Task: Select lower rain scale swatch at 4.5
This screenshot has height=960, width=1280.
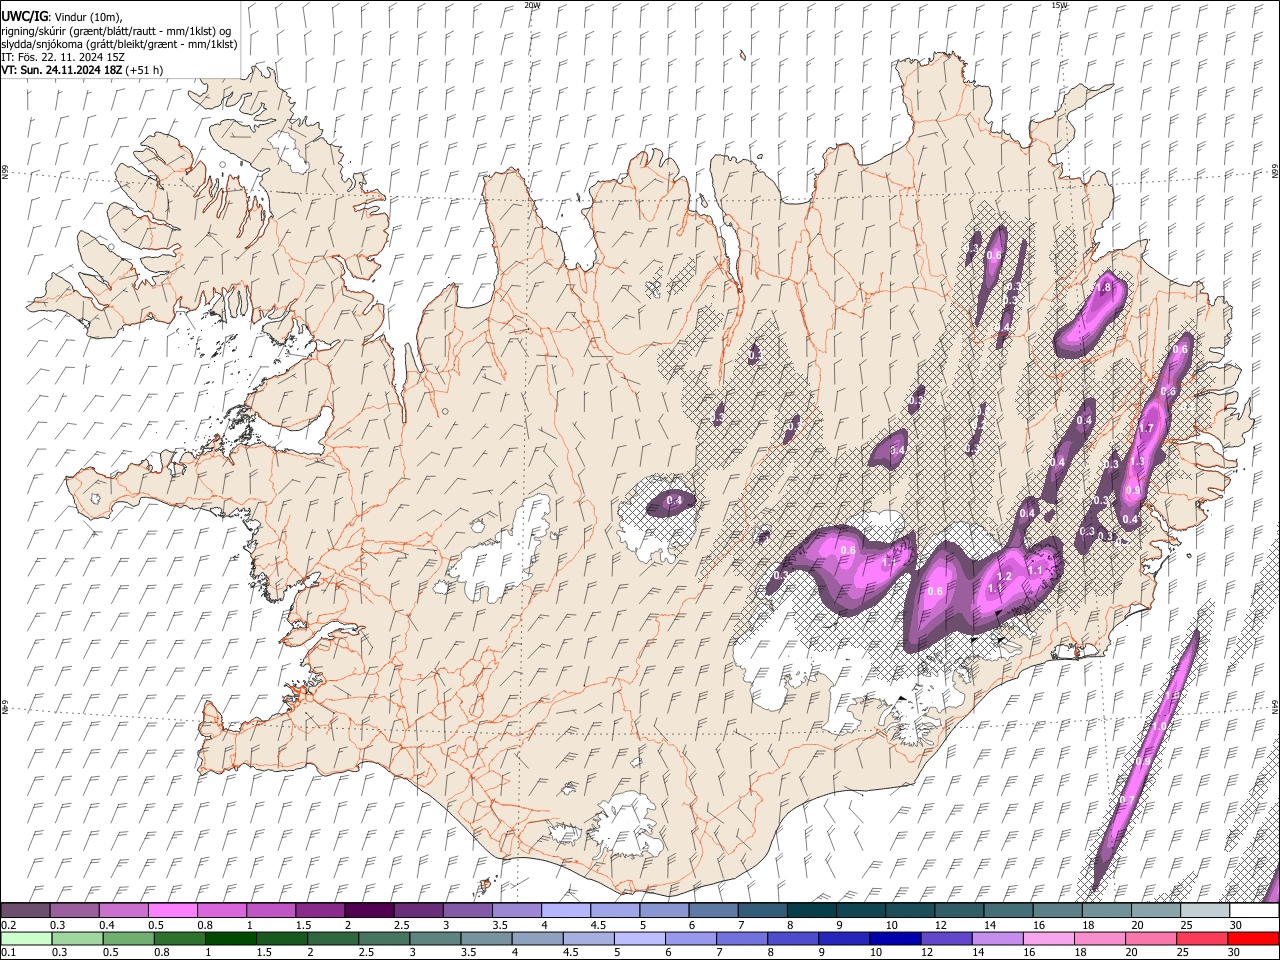Action: tap(589, 939)
